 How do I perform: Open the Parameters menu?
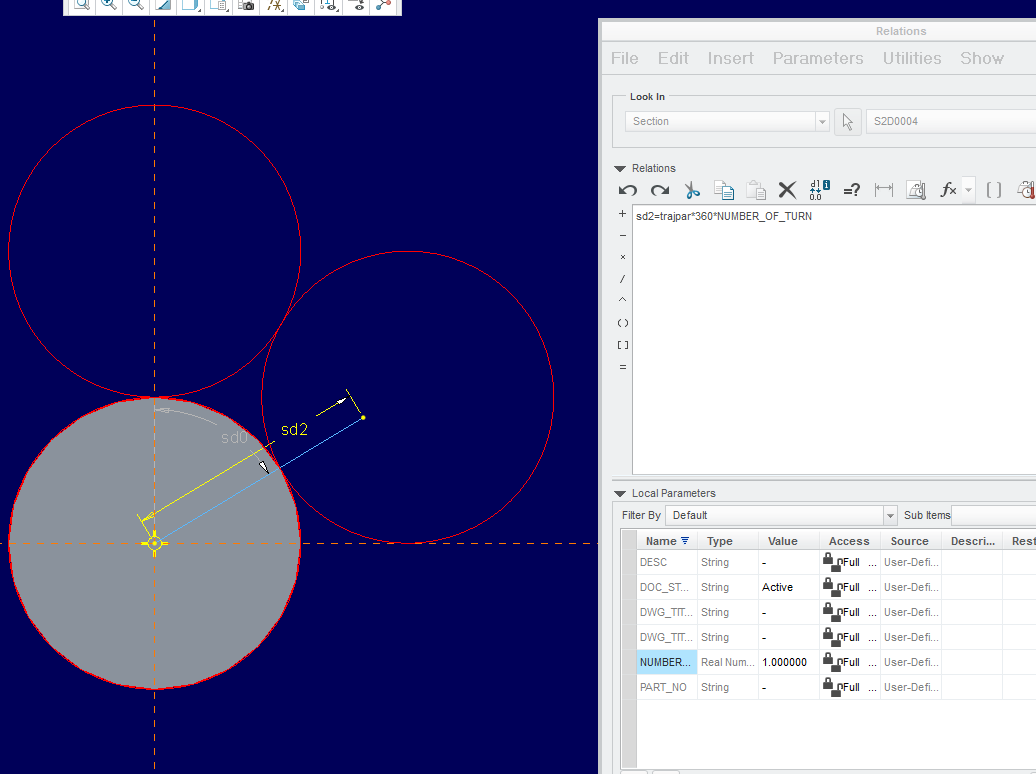pos(818,58)
